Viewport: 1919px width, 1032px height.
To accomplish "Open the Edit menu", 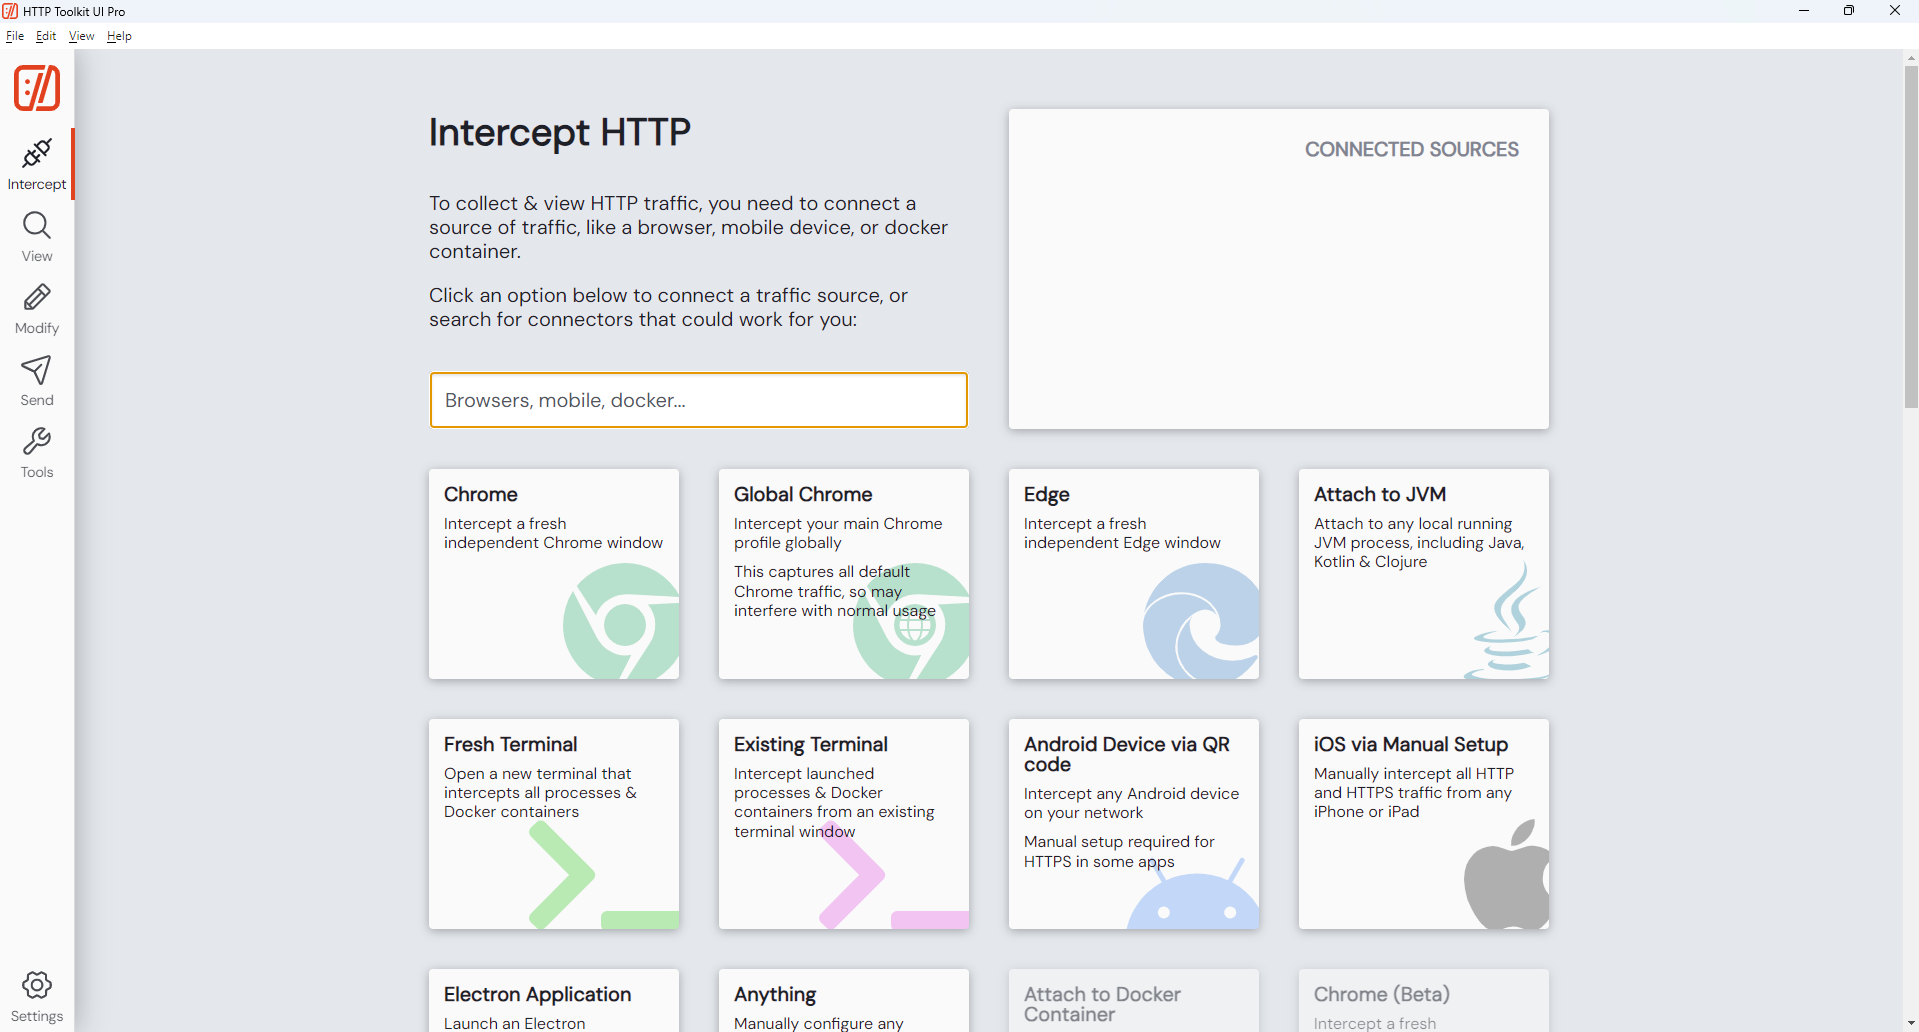I will click(46, 36).
